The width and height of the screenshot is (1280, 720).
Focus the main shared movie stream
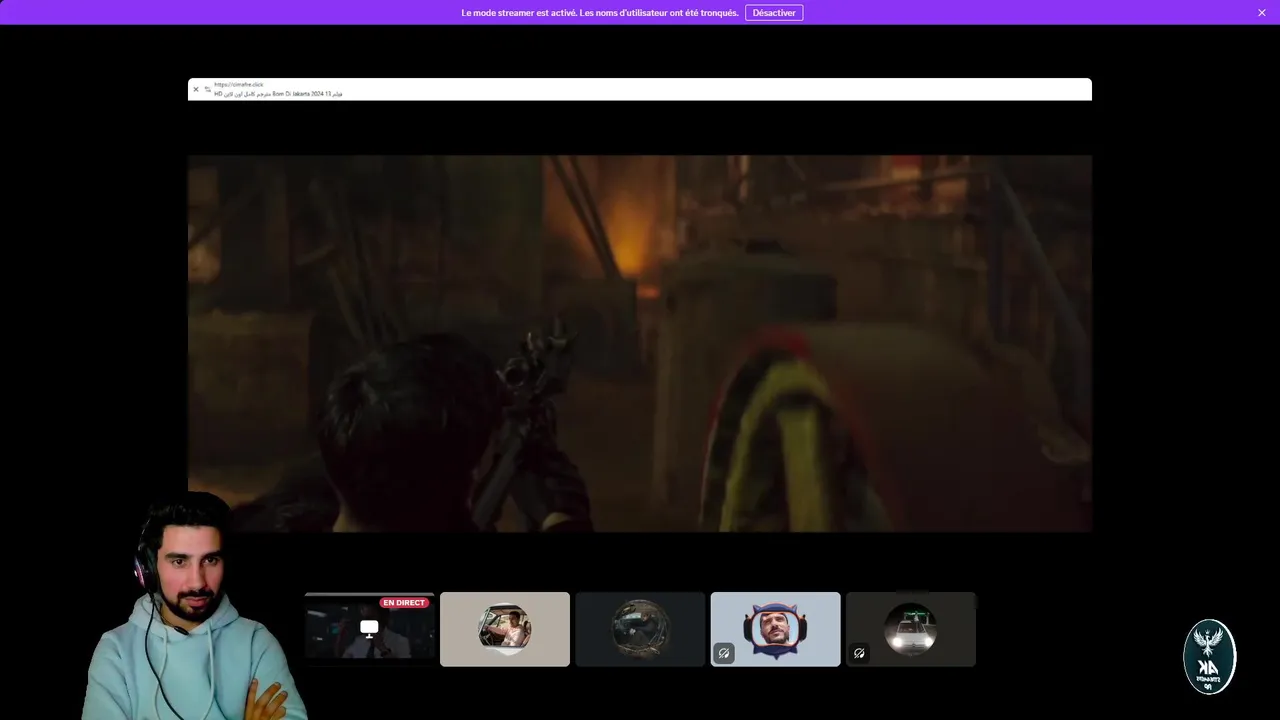pos(640,343)
